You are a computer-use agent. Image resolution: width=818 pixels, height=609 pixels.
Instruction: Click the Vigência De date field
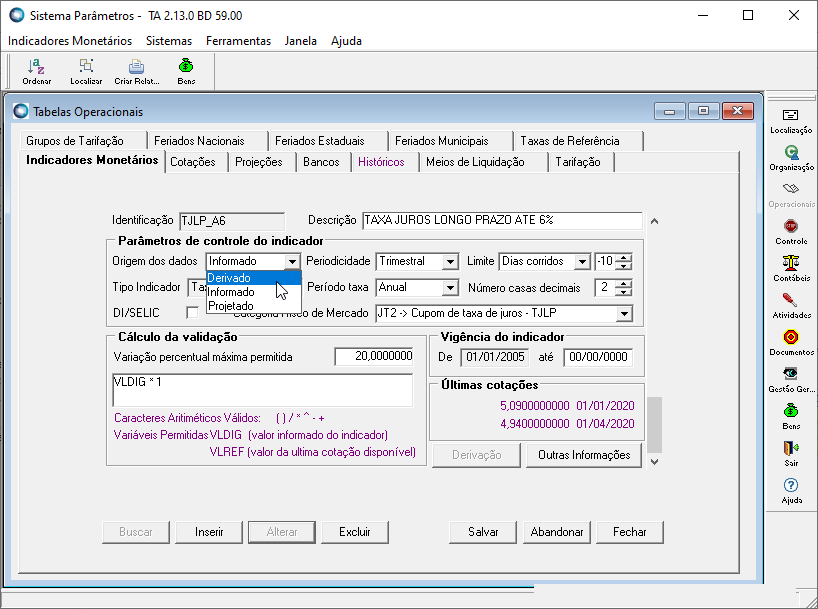coord(495,357)
